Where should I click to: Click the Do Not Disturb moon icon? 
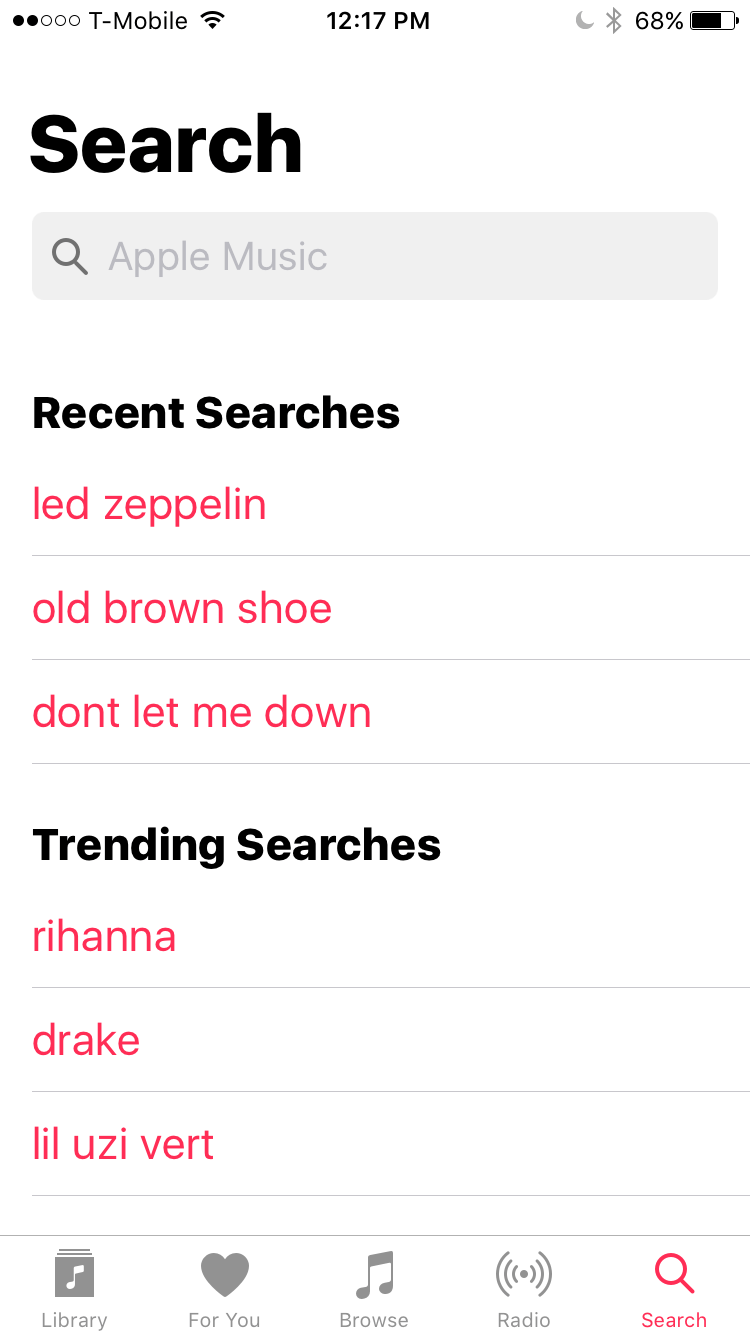(584, 19)
